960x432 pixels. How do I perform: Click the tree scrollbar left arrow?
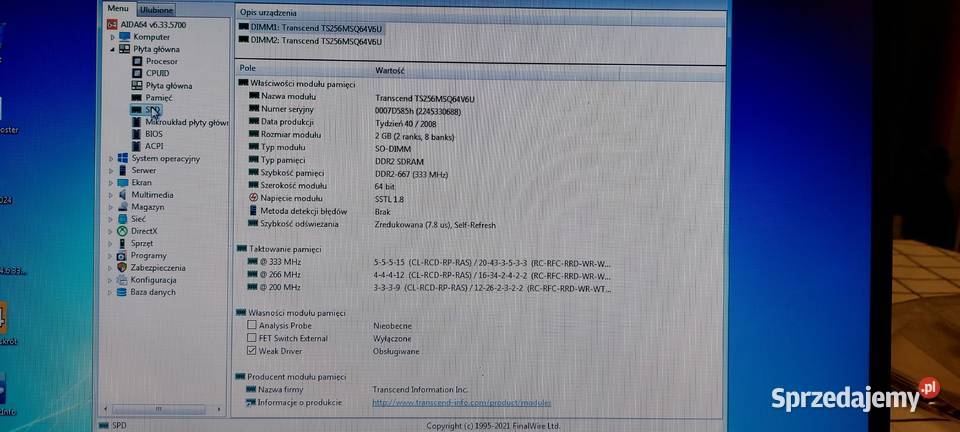(107, 408)
